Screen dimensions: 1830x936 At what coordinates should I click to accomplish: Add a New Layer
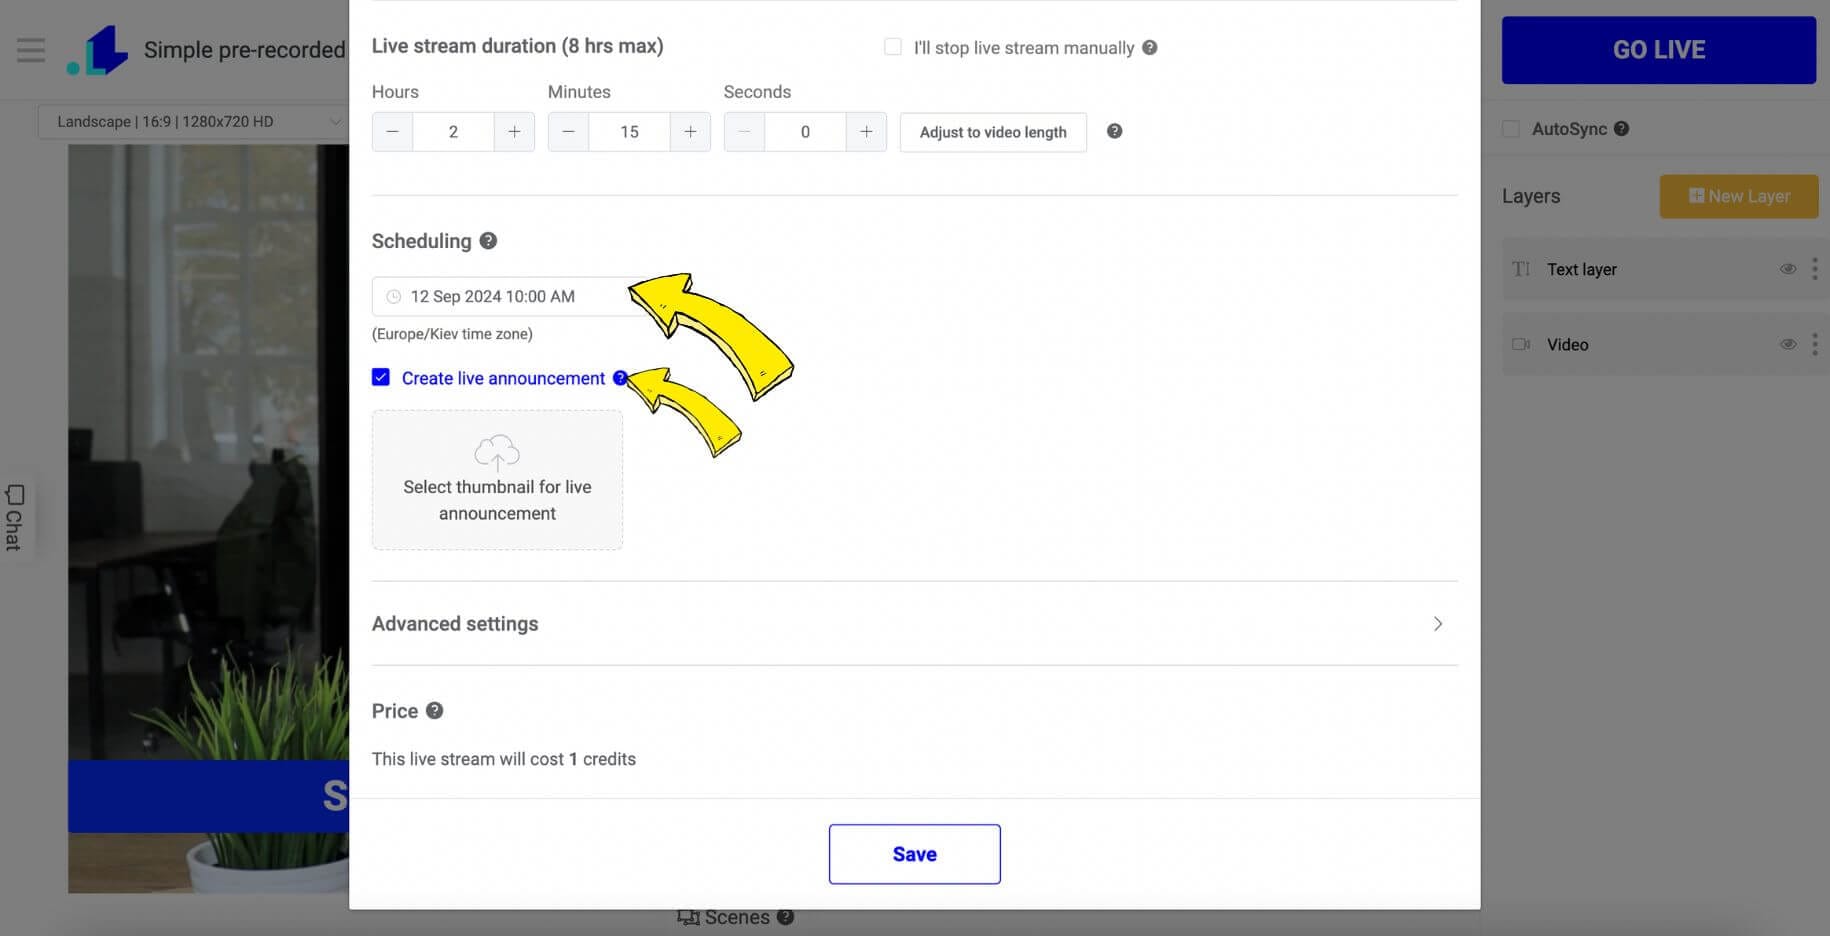click(x=1739, y=196)
